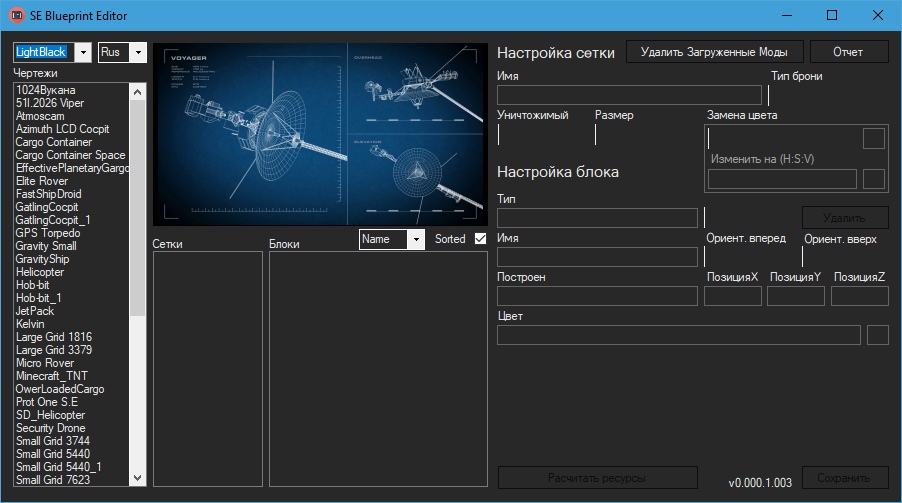902x503 pixels.
Task: Click the Отчет button
Action: point(849,52)
